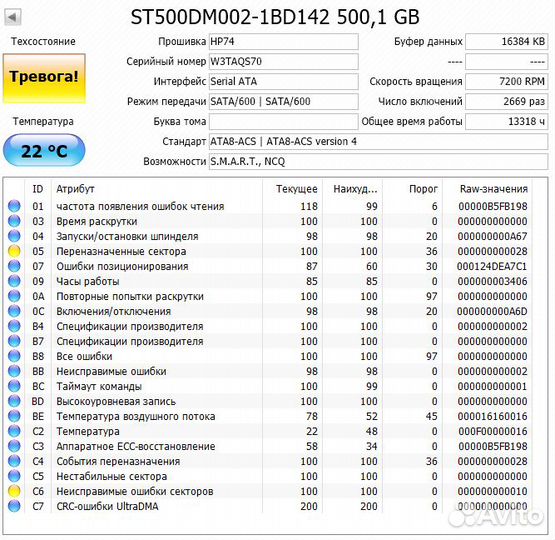Viewport: 555px width, 540px height.
Task: Click attribute name частота появления ошибок чтения
Action: (140, 206)
